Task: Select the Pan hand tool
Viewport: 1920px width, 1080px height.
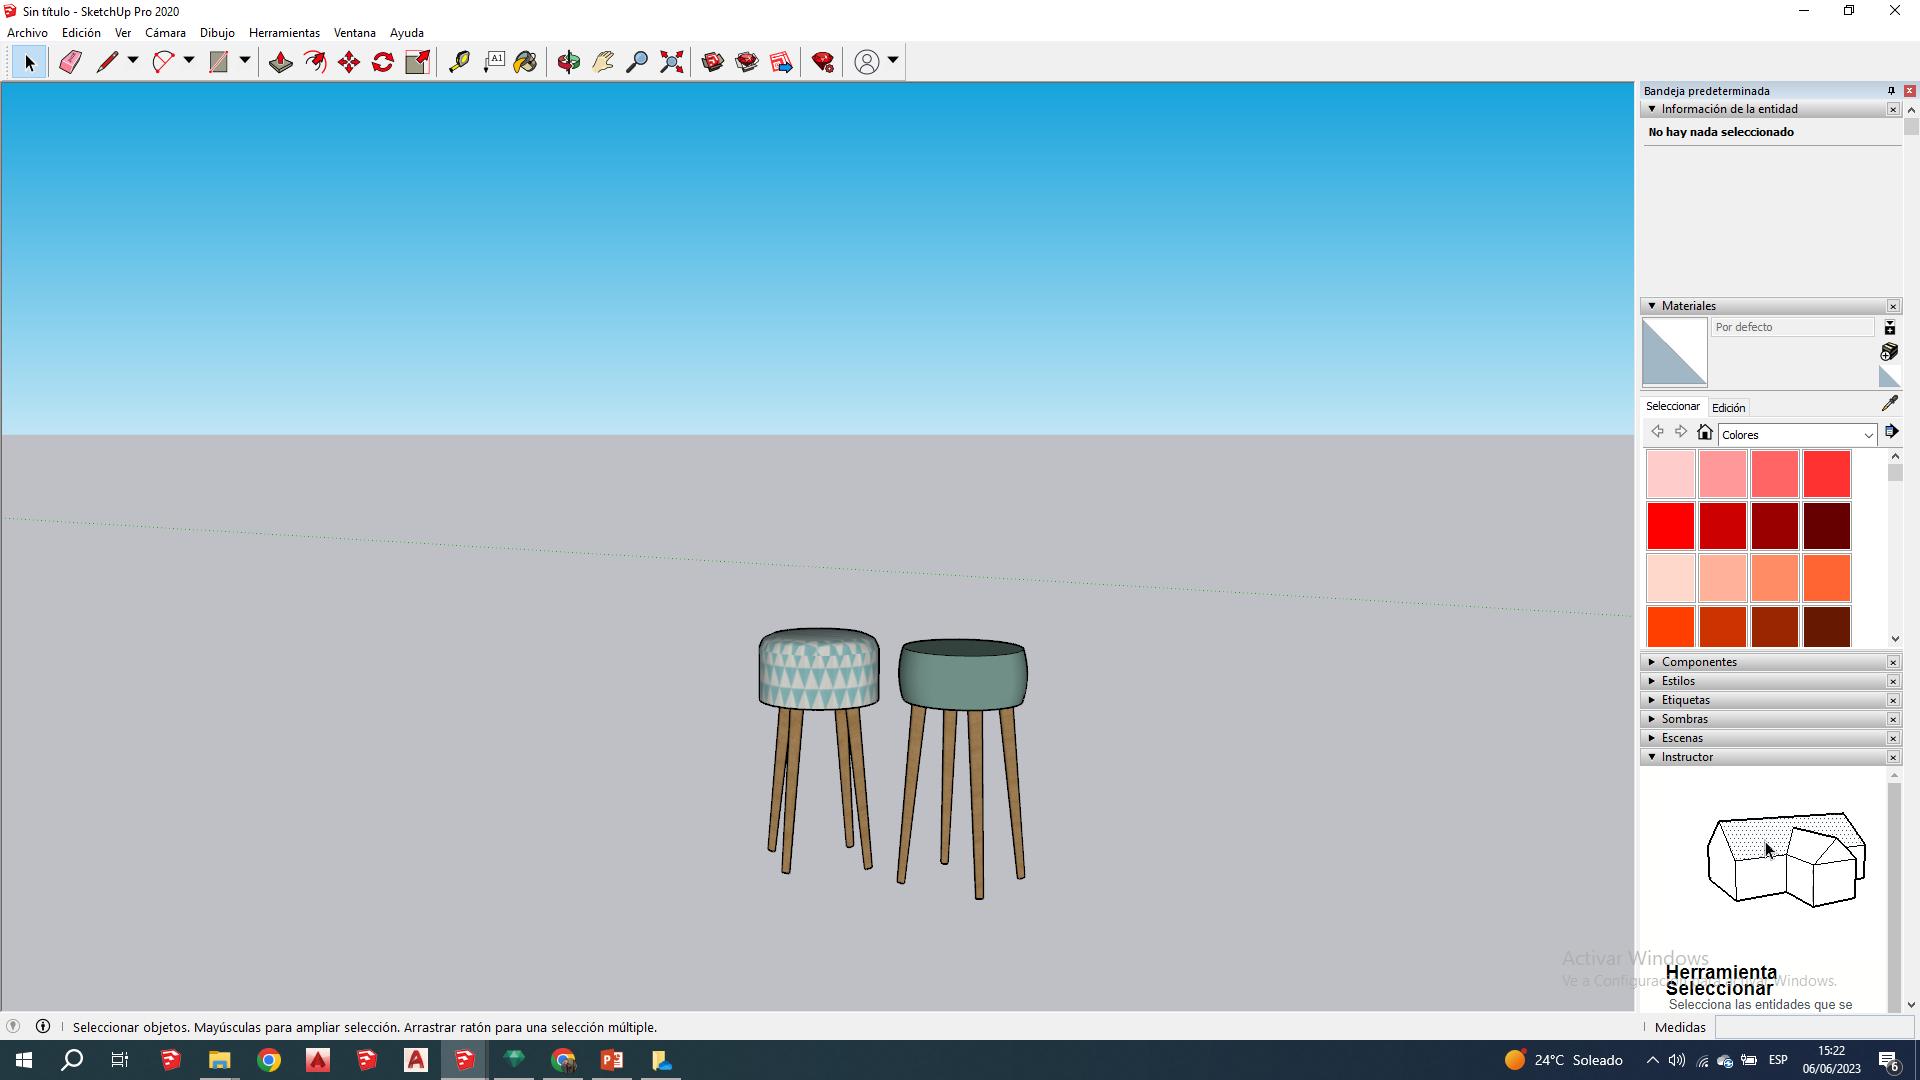Action: [x=603, y=62]
